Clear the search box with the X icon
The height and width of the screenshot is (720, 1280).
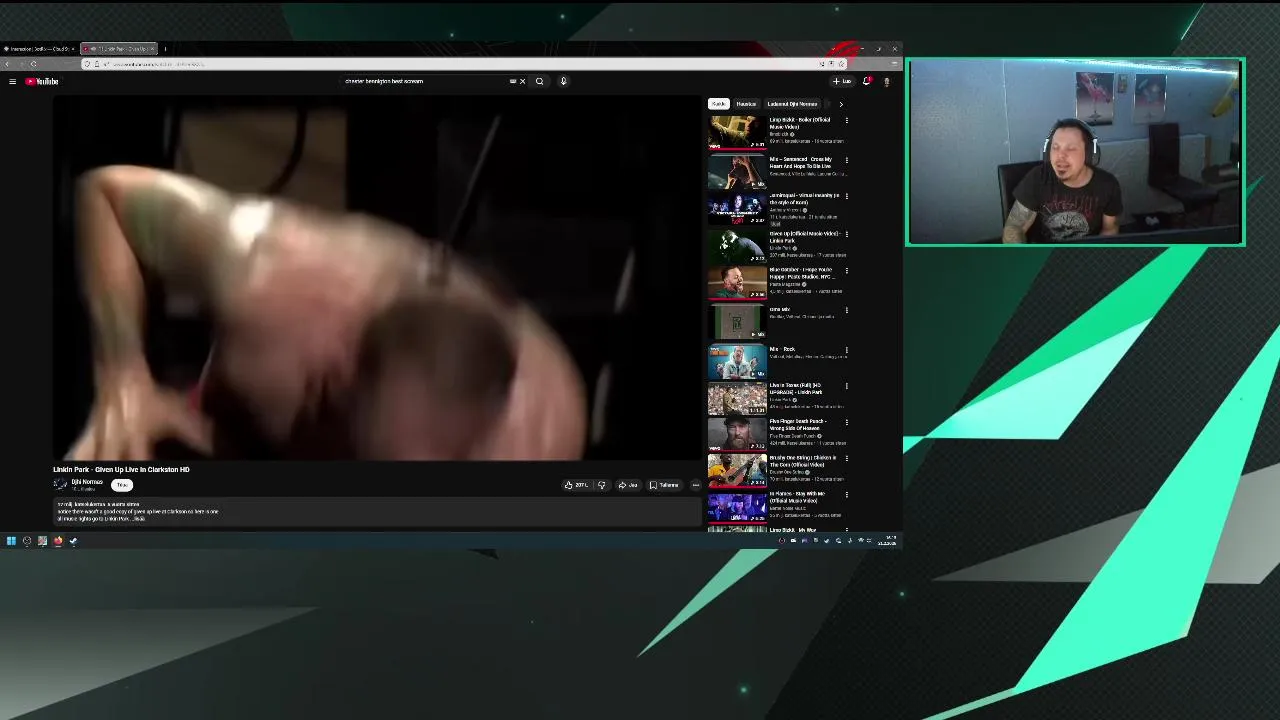pos(522,81)
